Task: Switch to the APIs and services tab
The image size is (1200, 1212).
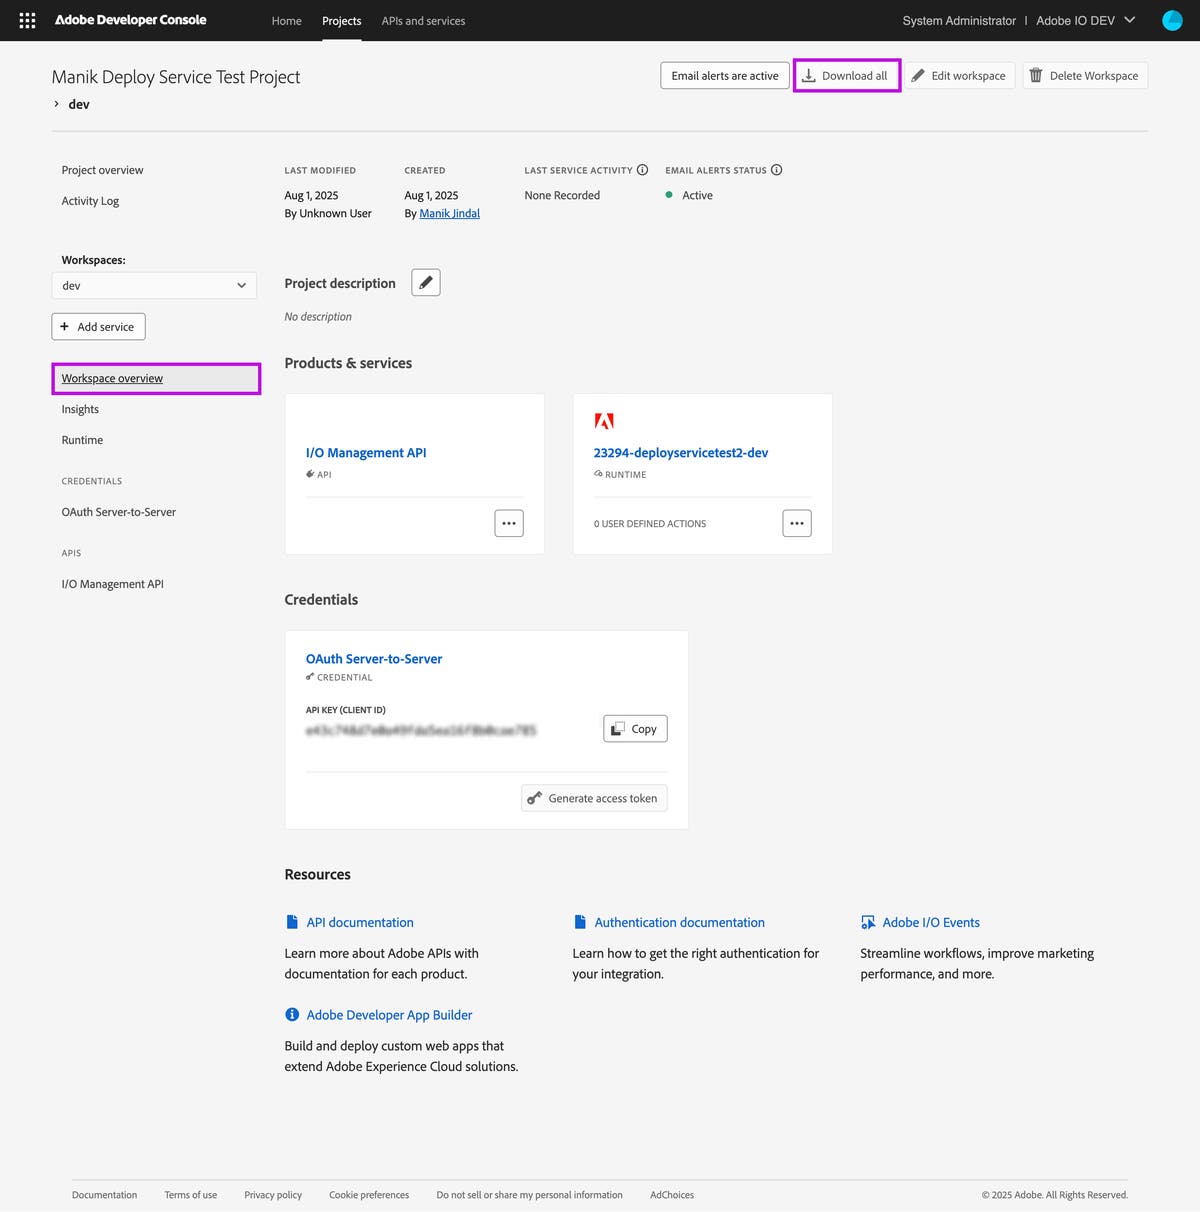Action: click(423, 20)
